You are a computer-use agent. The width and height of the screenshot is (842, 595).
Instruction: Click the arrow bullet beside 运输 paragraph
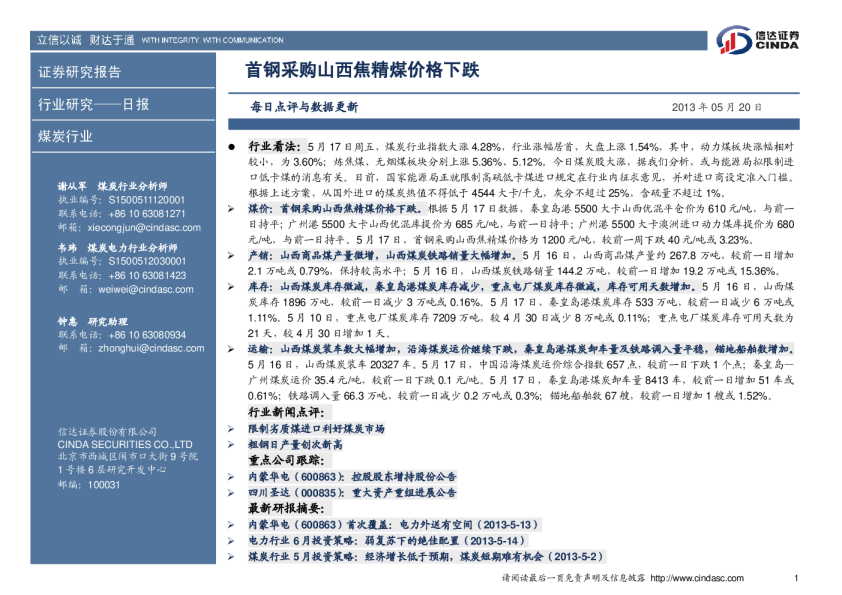coord(232,350)
